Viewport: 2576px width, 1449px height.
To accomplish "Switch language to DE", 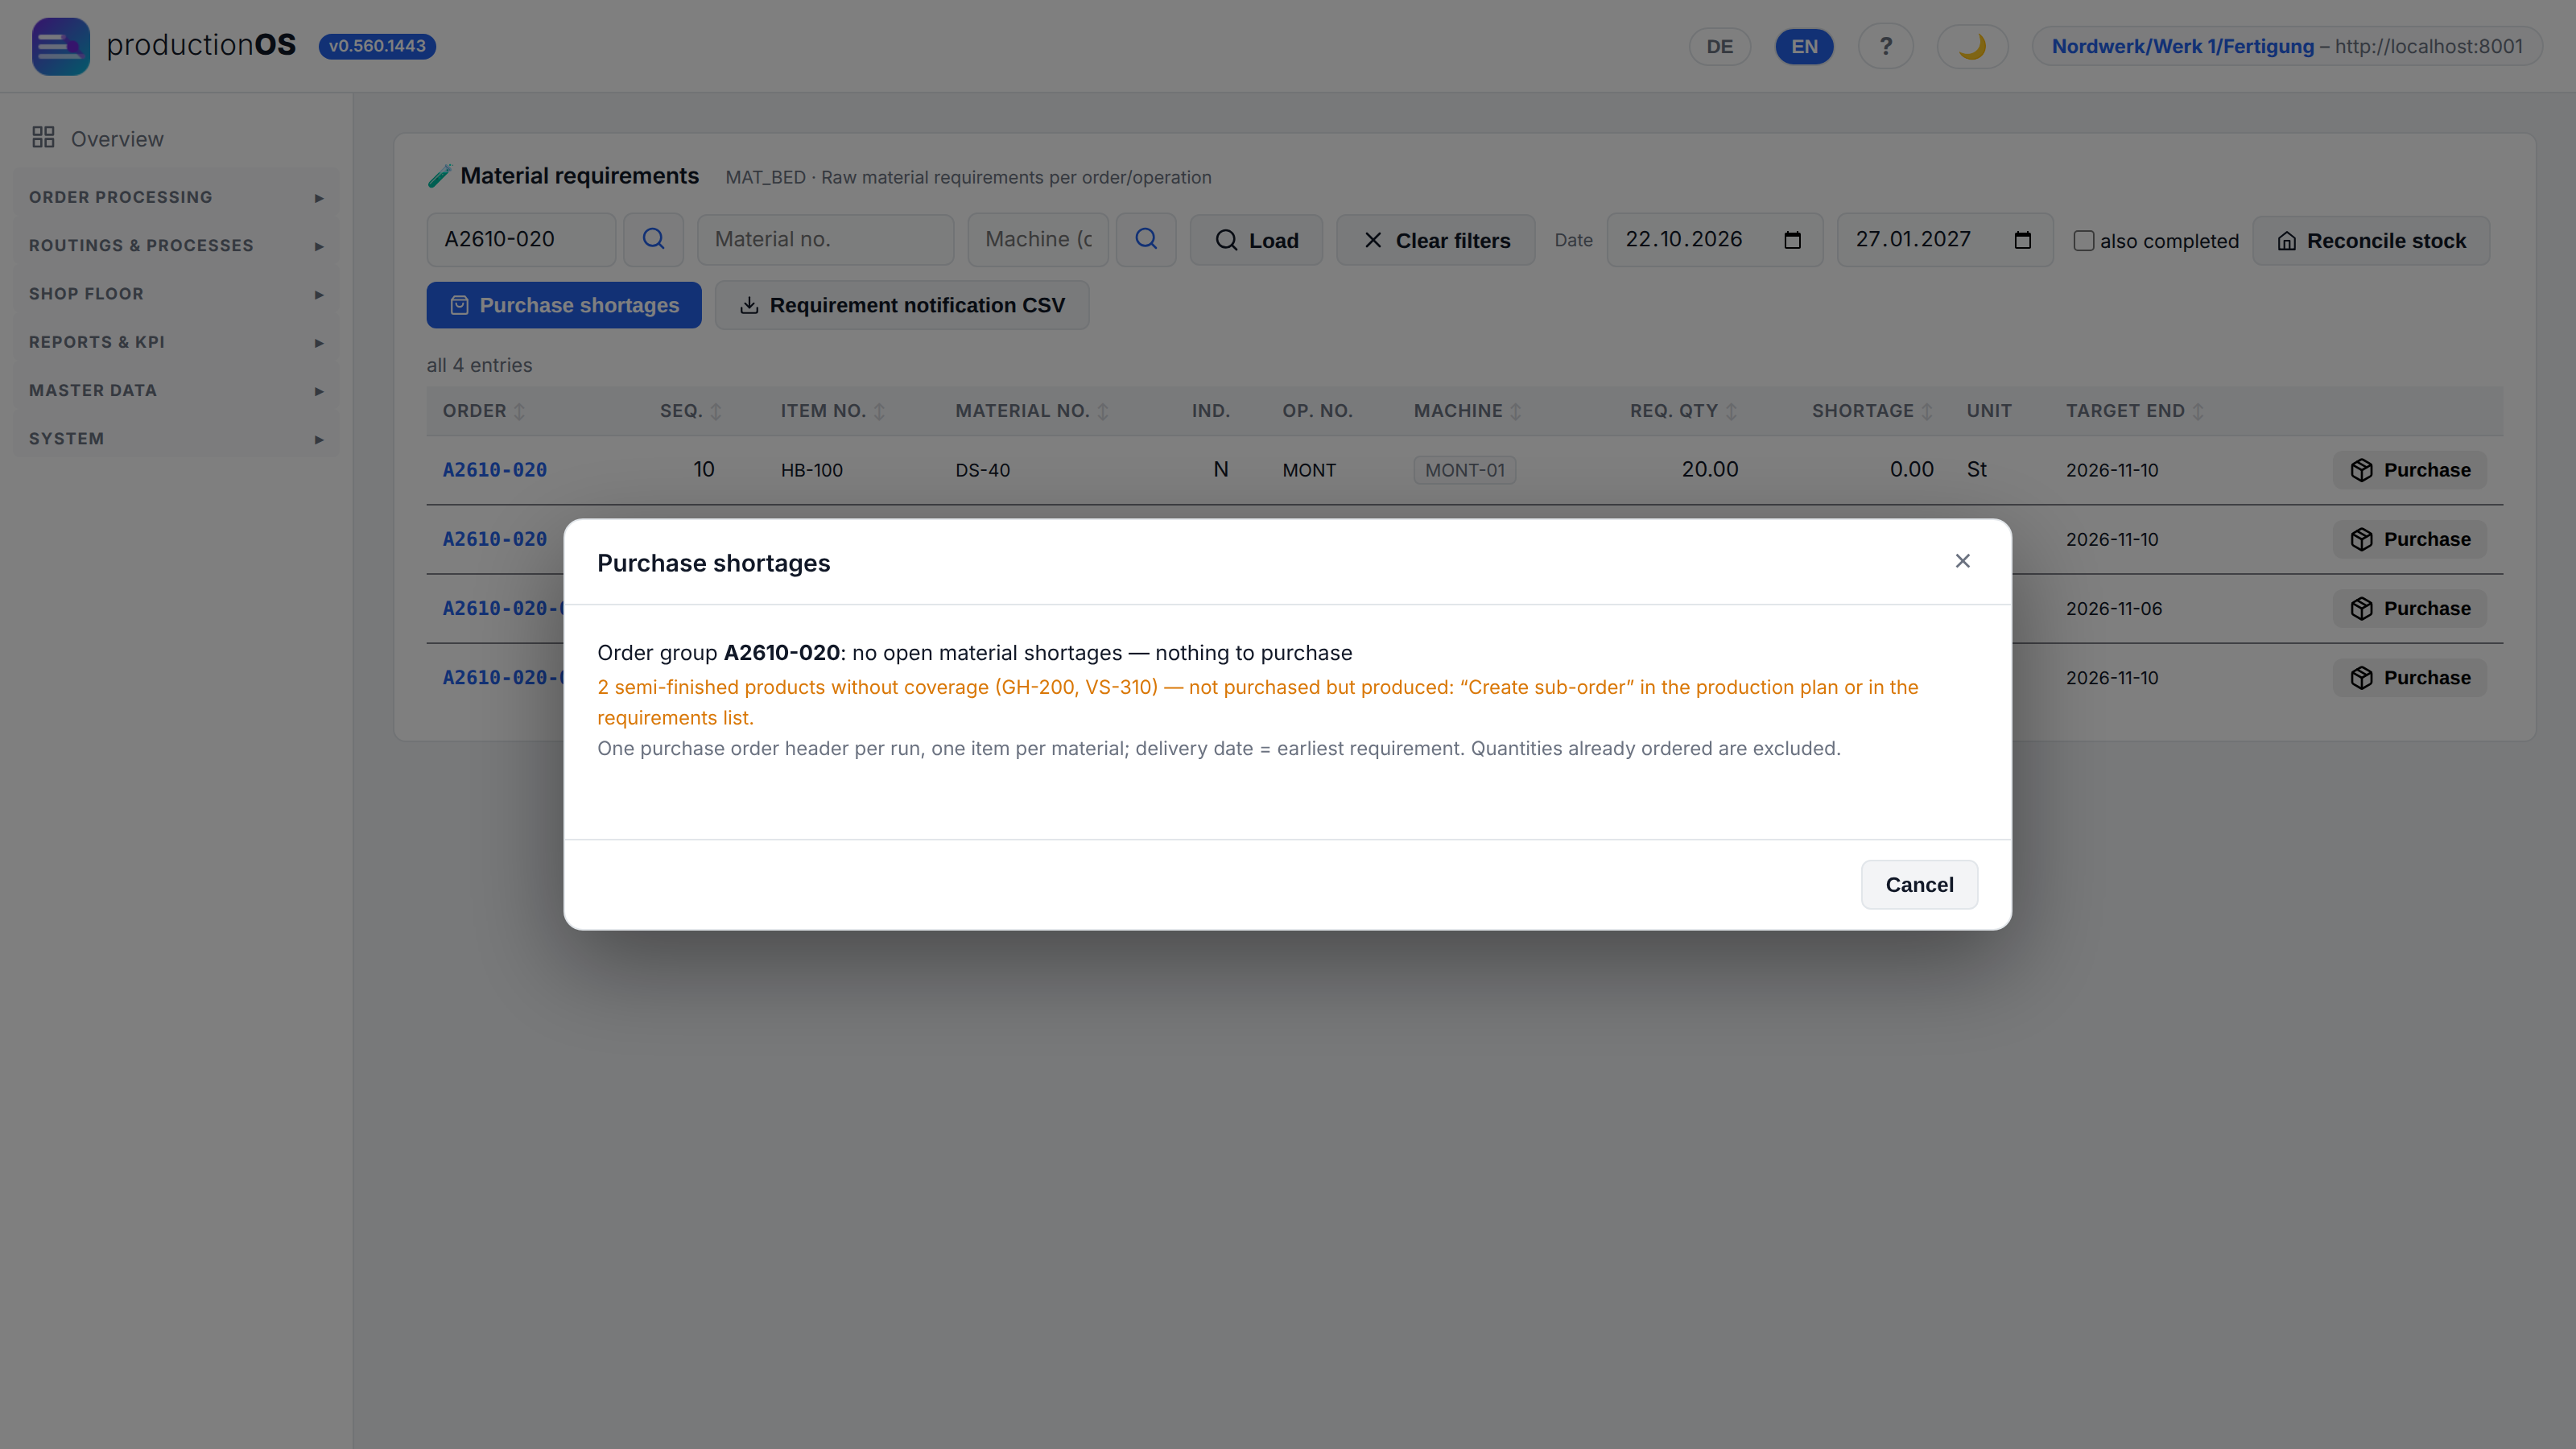I will tap(1719, 46).
